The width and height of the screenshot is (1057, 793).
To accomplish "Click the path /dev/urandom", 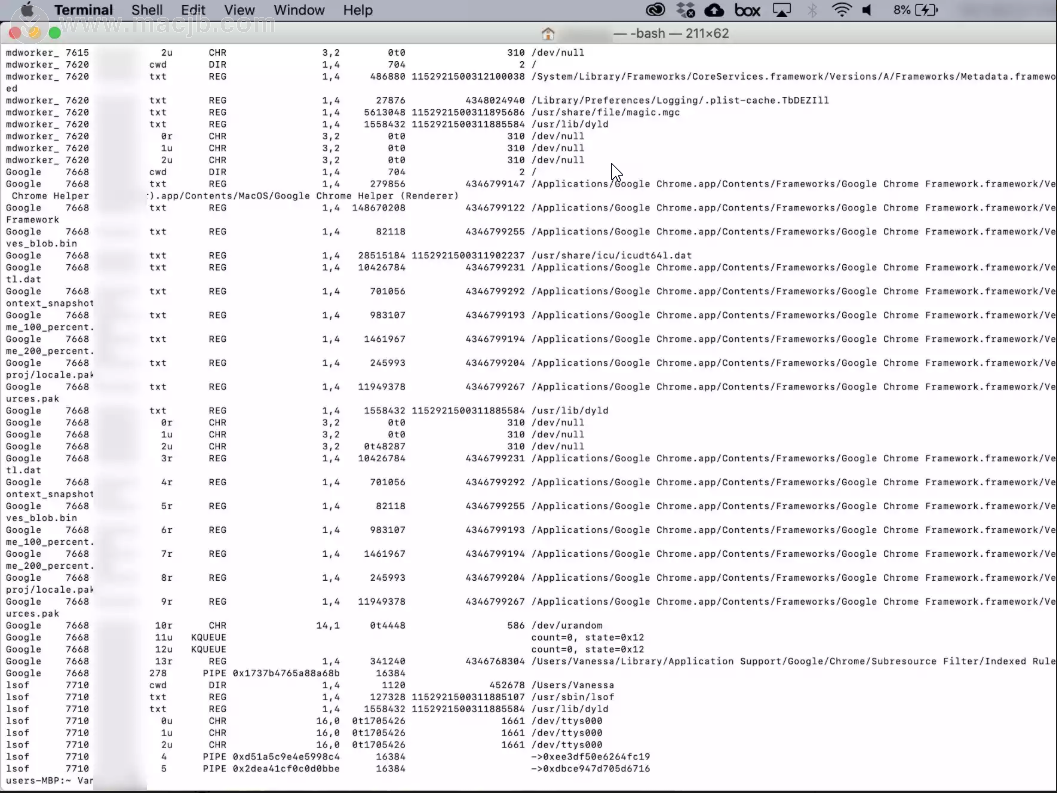I will point(567,626).
